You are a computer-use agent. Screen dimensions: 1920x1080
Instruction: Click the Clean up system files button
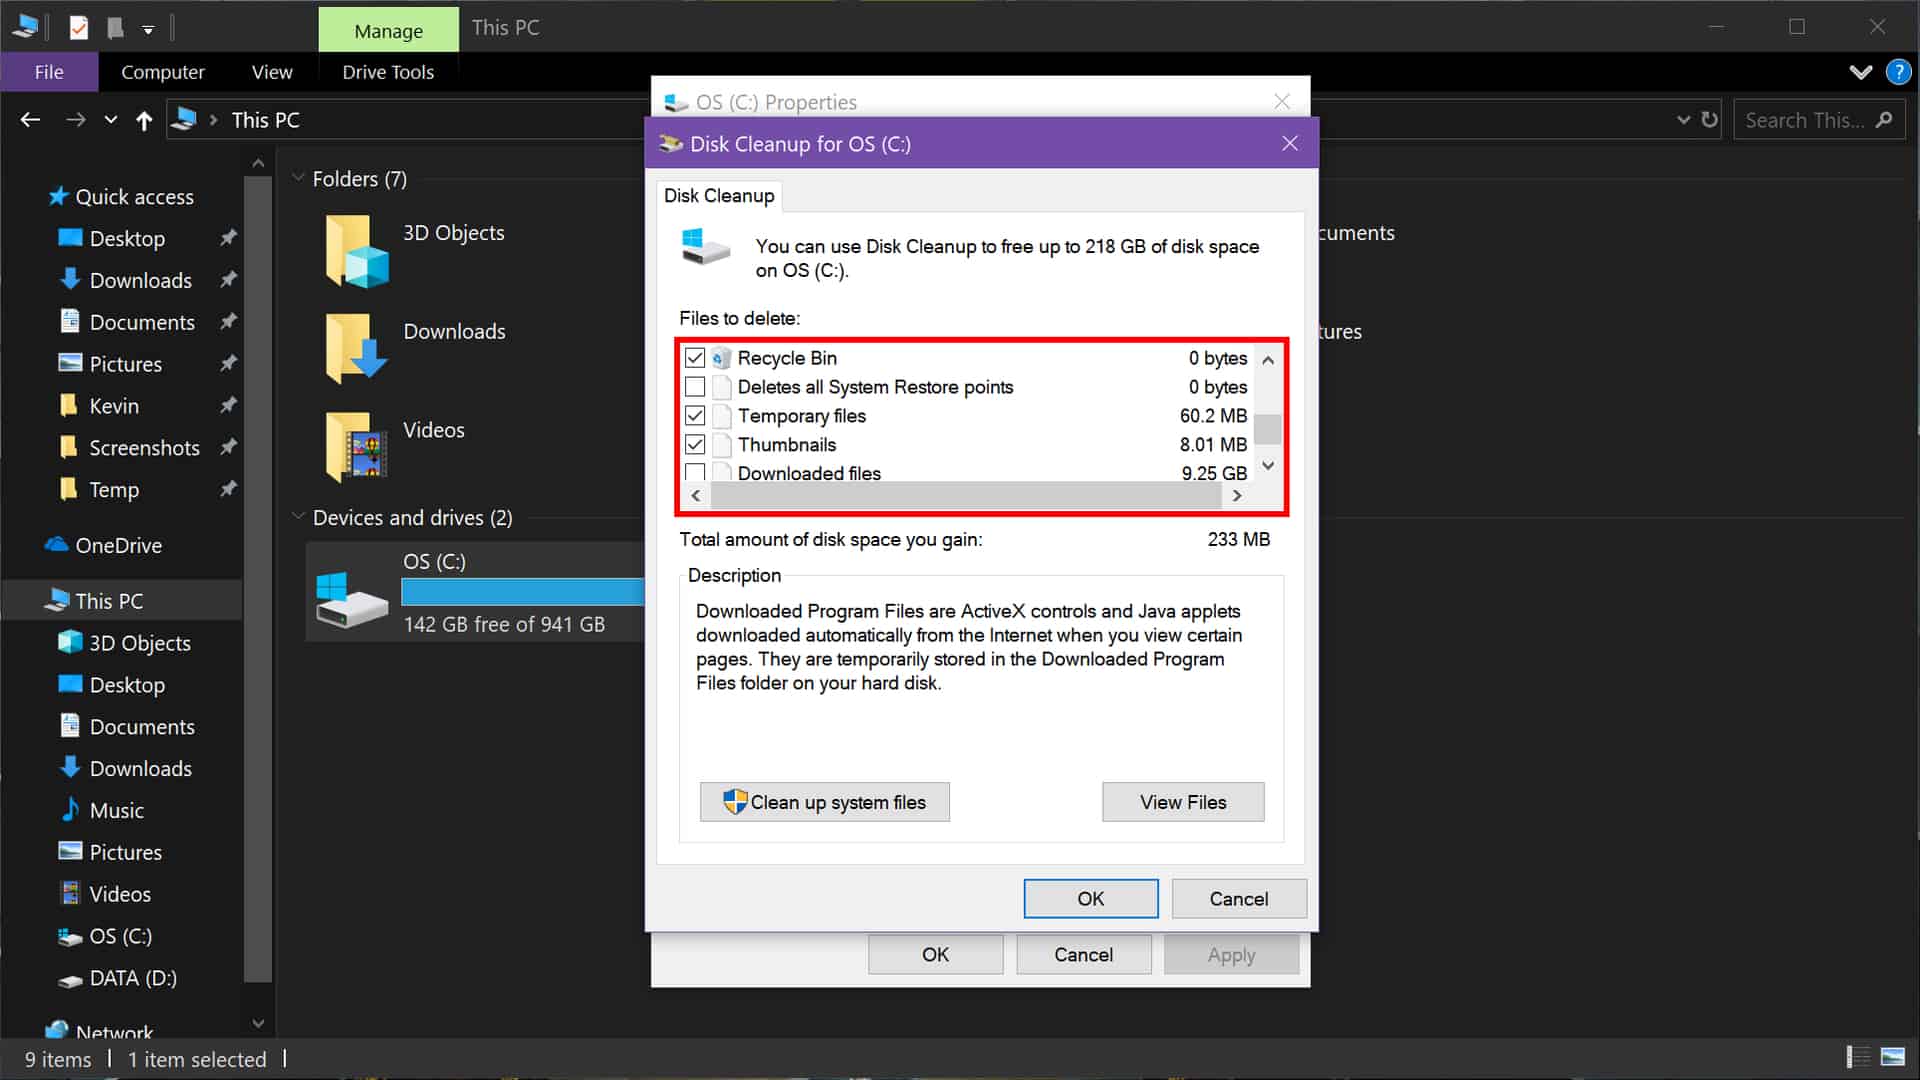[824, 802]
